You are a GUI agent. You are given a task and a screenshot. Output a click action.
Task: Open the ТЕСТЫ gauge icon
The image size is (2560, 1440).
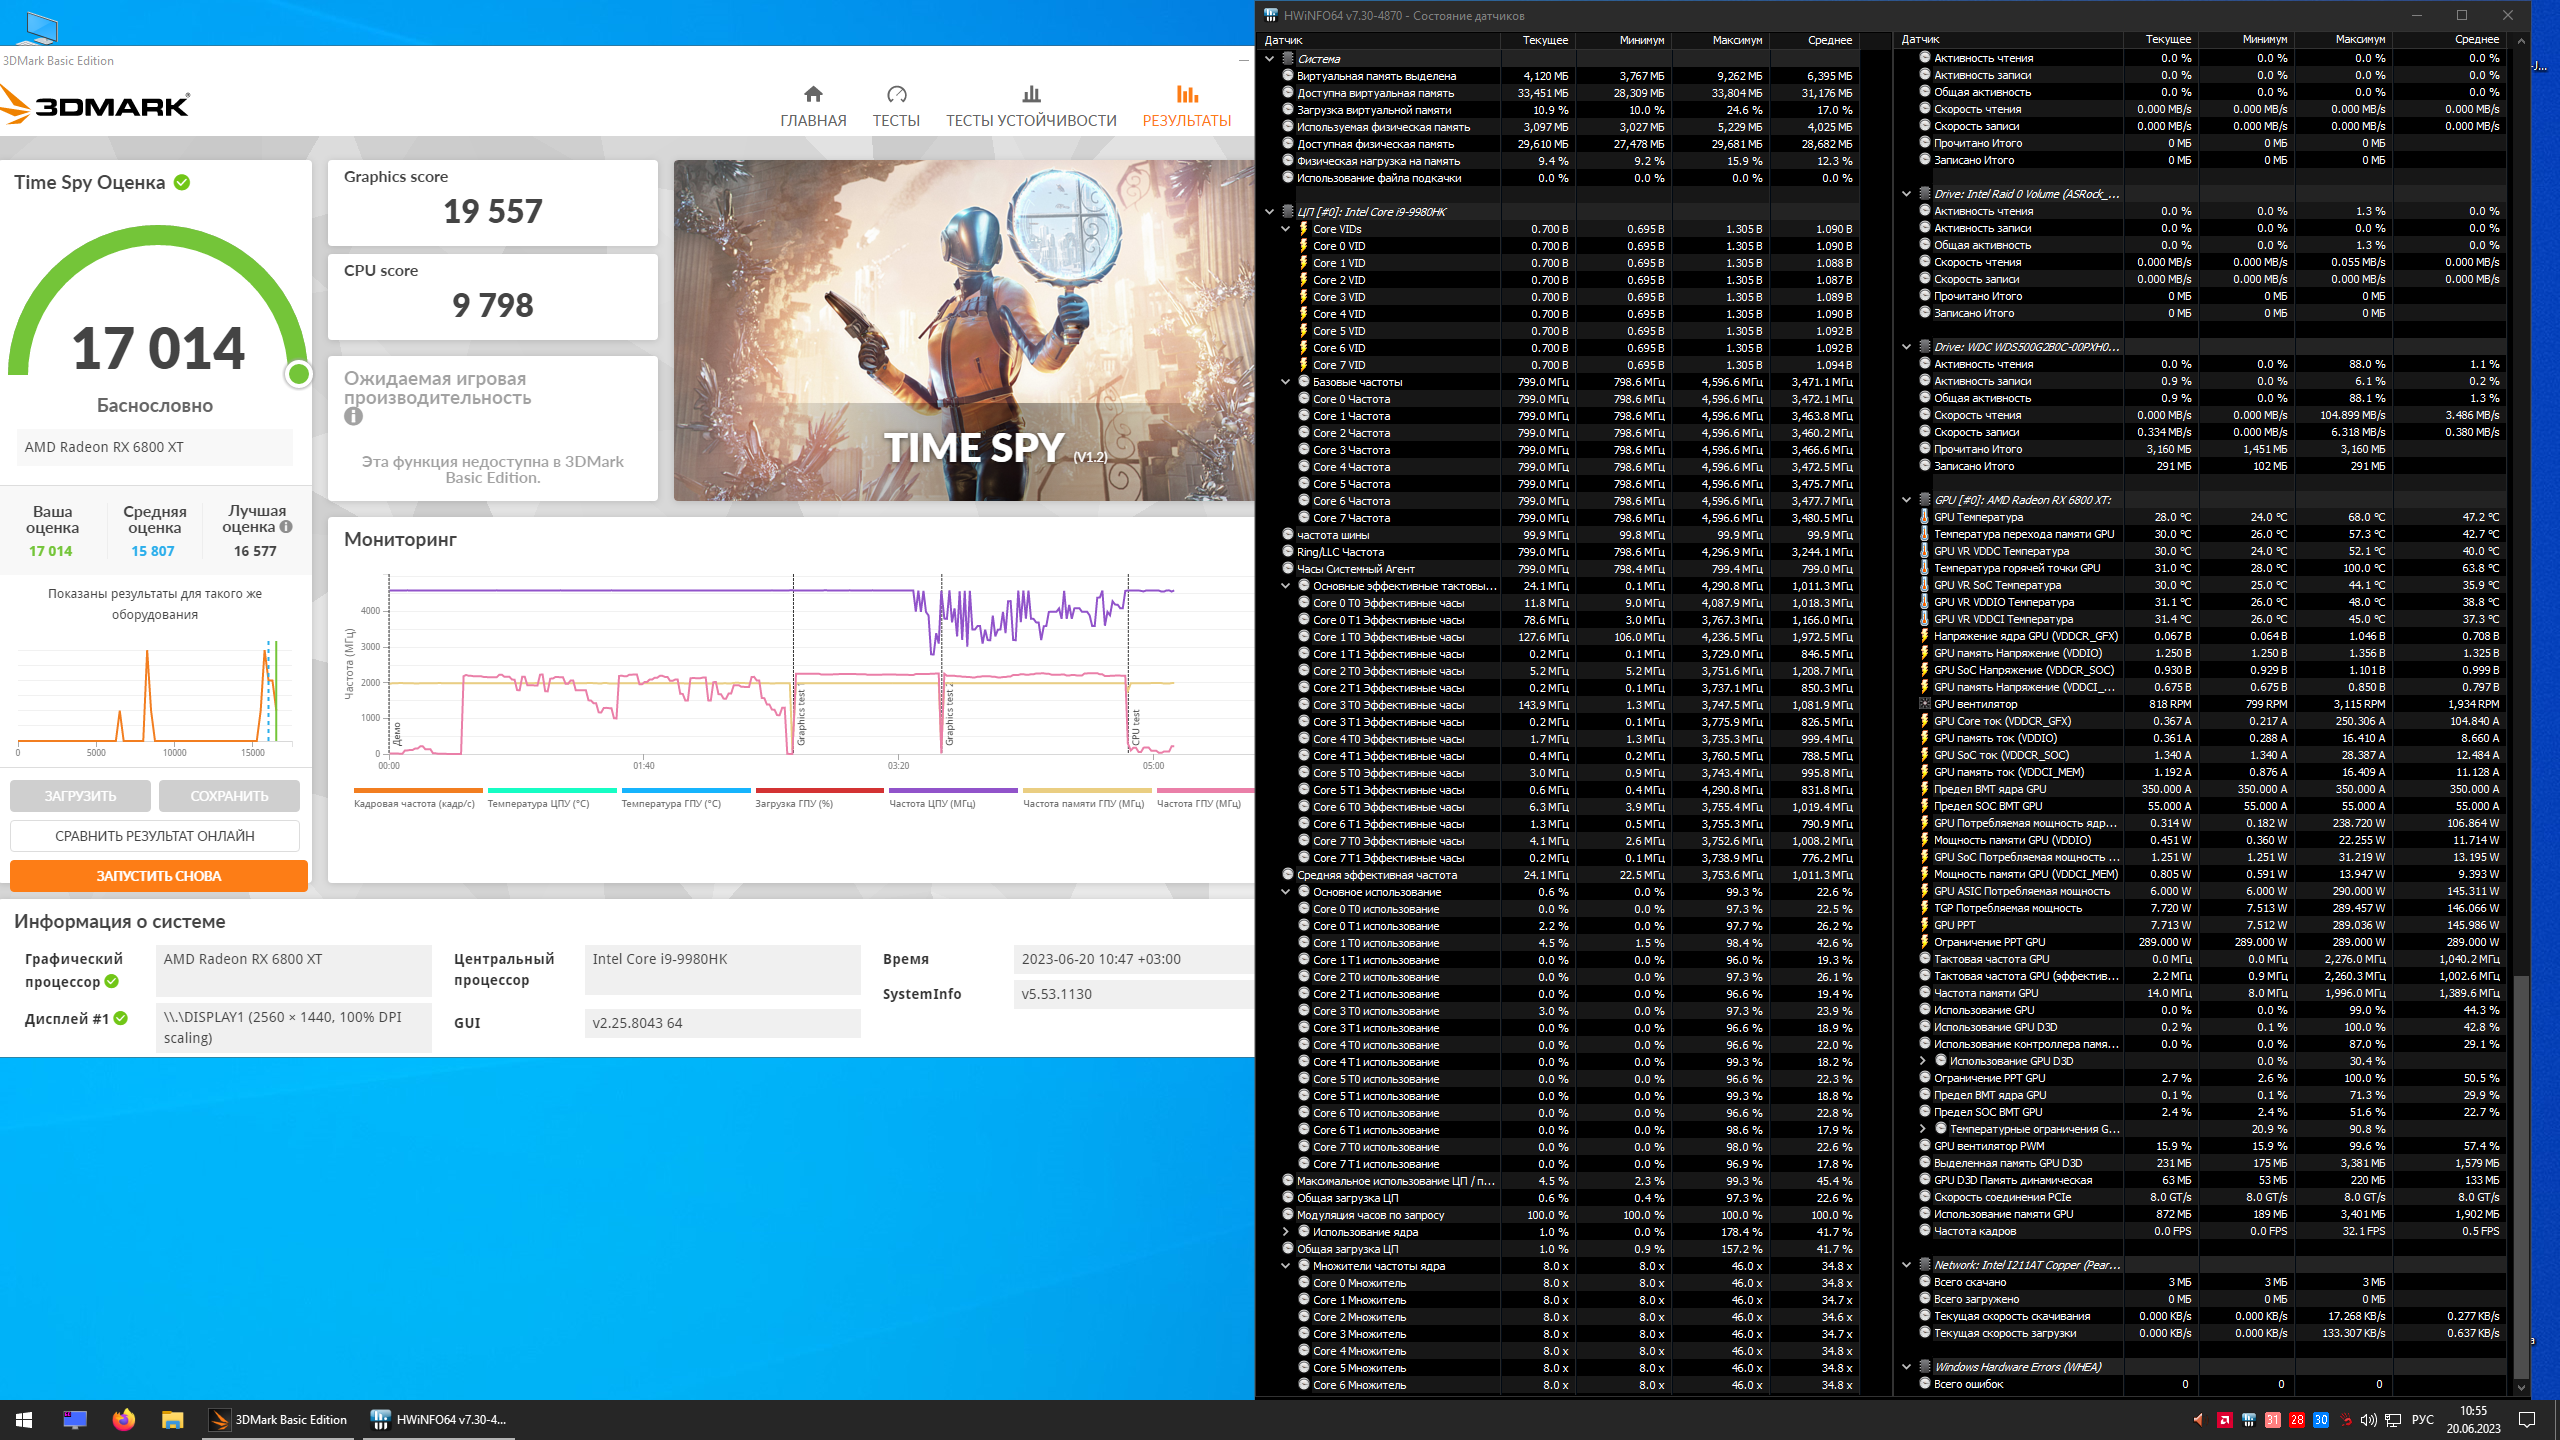point(896,95)
